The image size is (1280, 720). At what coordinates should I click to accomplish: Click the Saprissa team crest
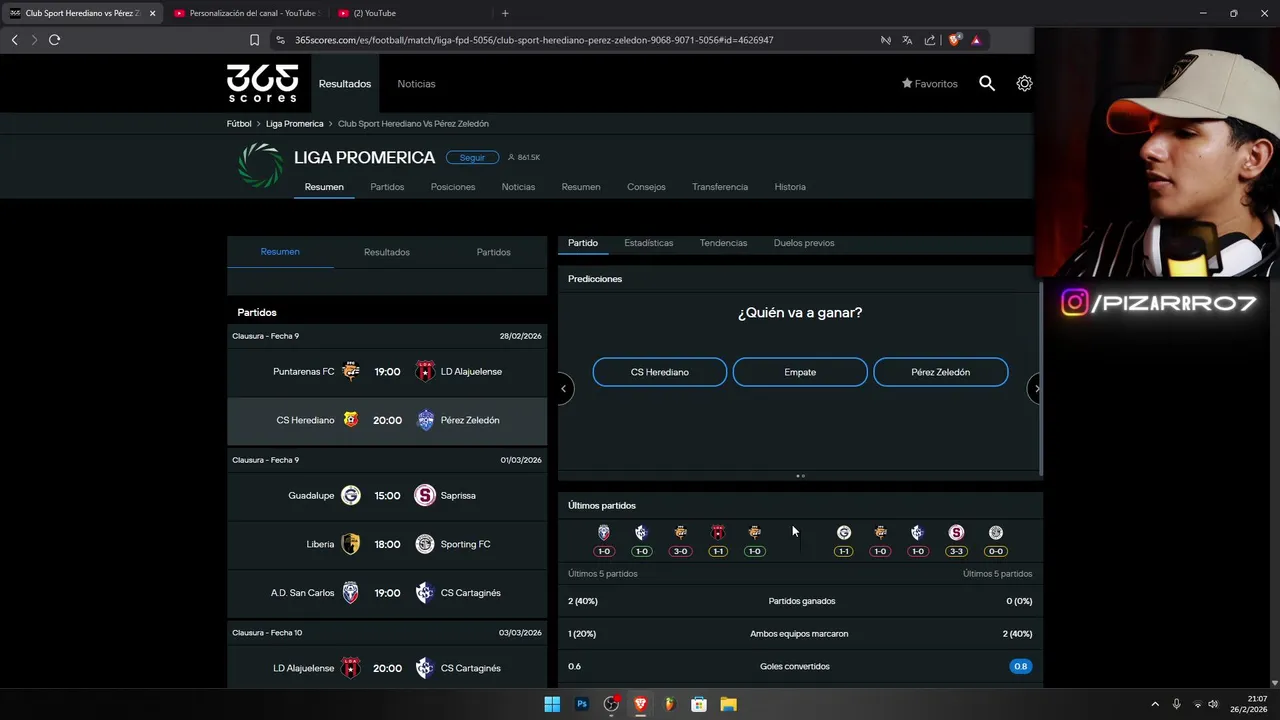coord(425,496)
